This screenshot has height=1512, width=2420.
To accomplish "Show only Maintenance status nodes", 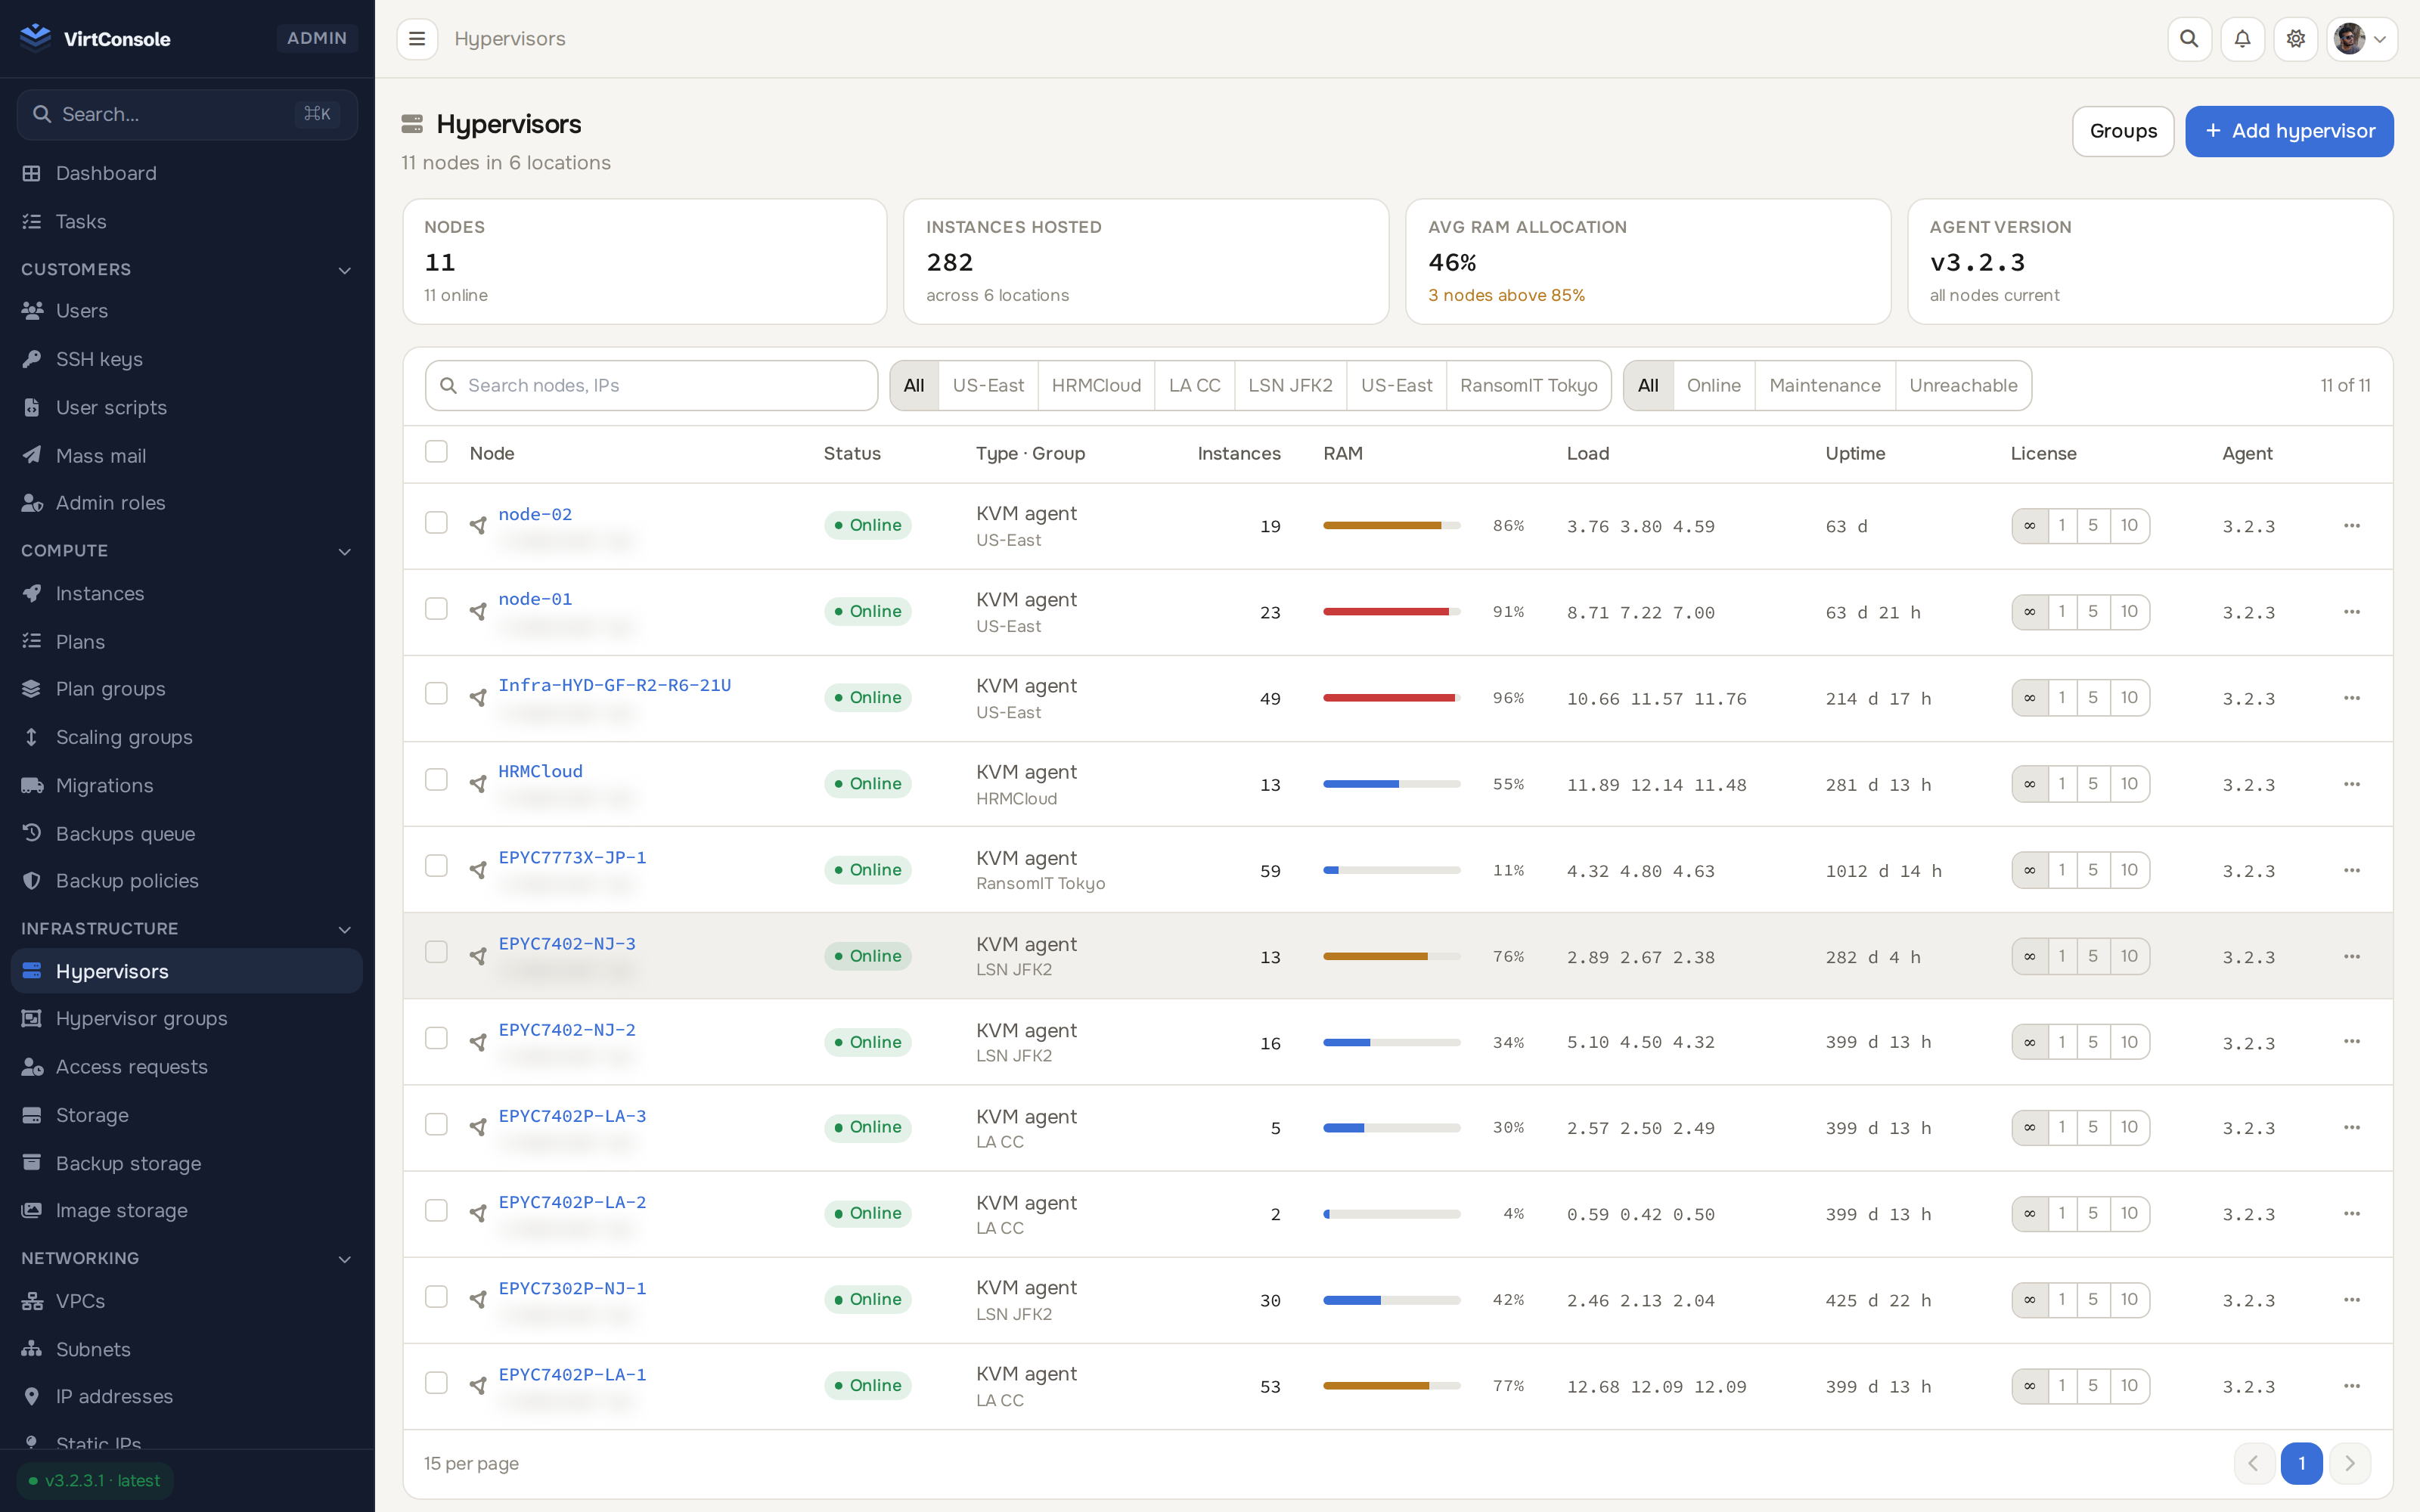I will point(1824,386).
